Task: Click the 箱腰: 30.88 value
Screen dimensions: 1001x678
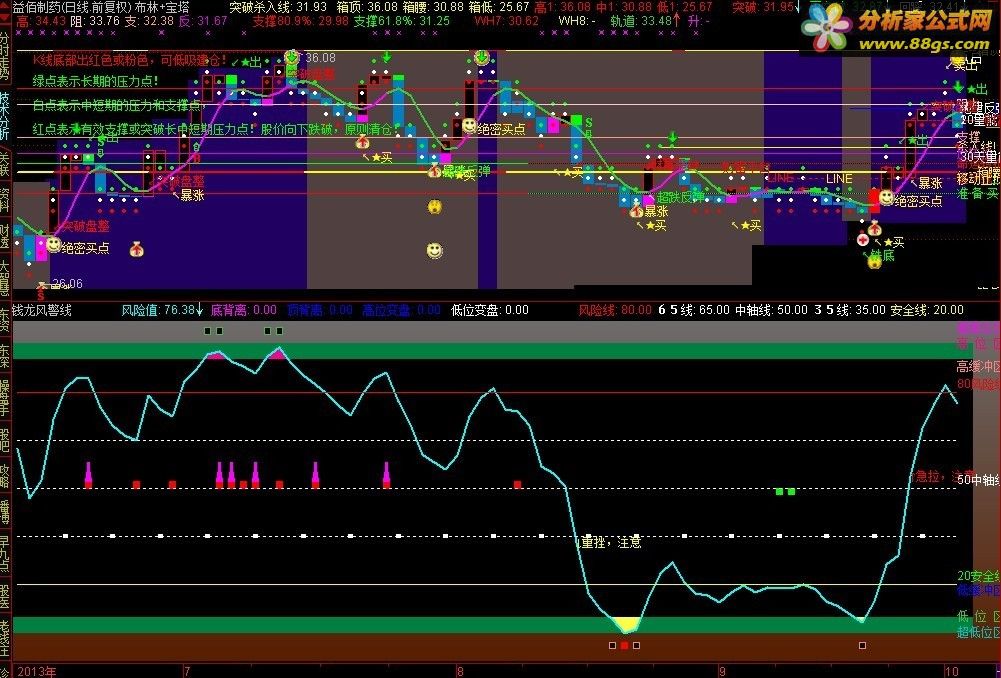Action: pyautogui.click(x=433, y=7)
